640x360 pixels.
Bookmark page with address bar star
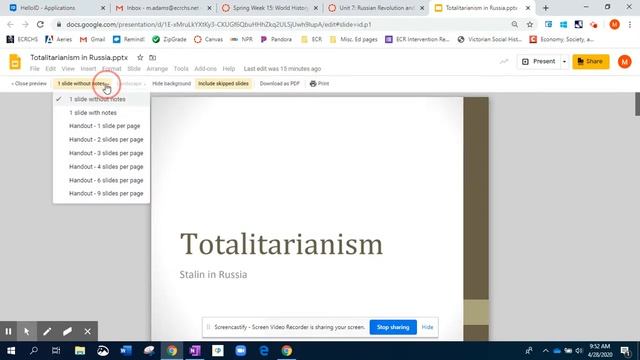pyautogui.click(x=530, y=24)
